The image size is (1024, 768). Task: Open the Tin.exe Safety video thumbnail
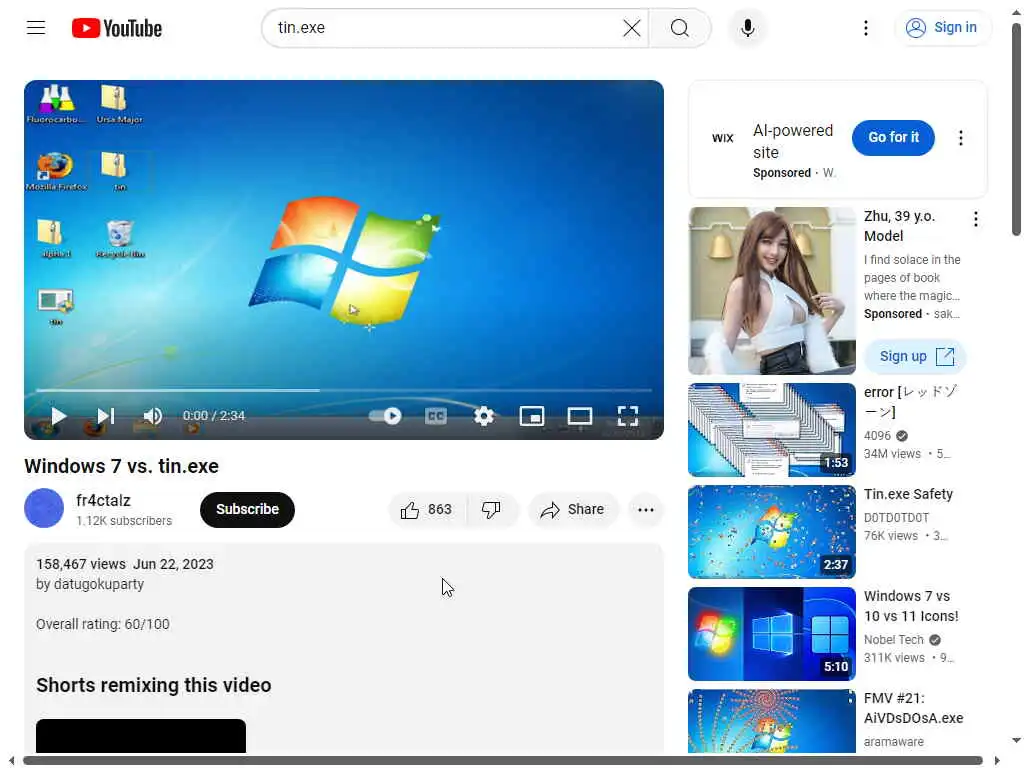[x=771, y=532]
